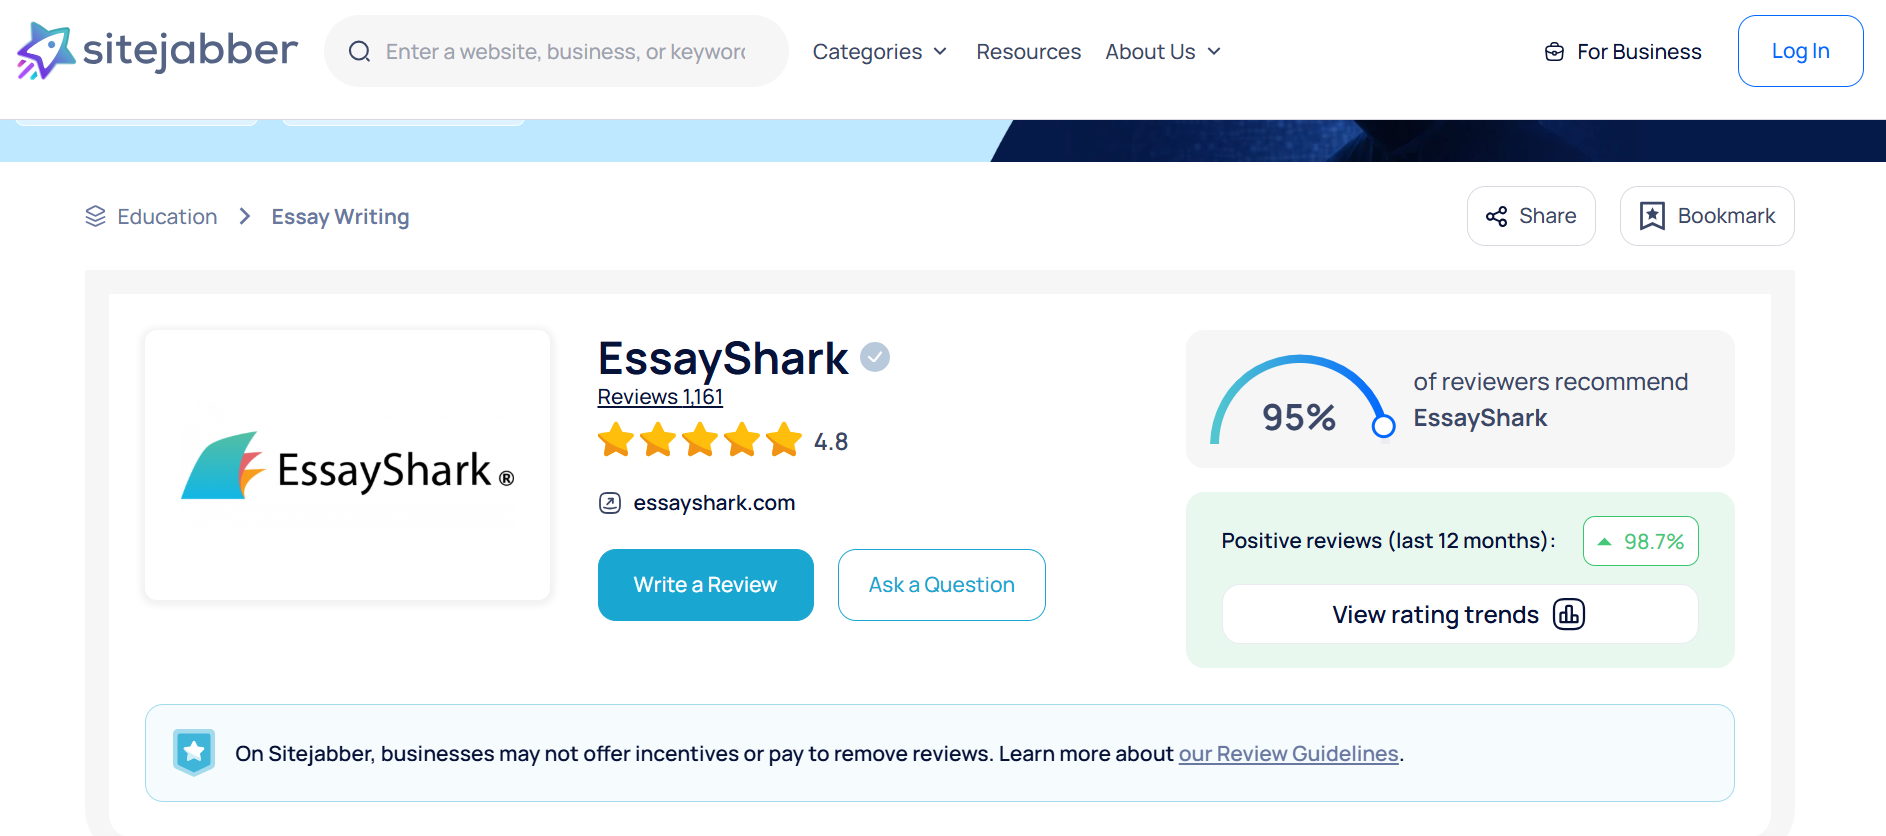Expand the Categories dropdown menu
This screenshot has height=836, width=1886.
pyautogui.click(x=879, y=52)
